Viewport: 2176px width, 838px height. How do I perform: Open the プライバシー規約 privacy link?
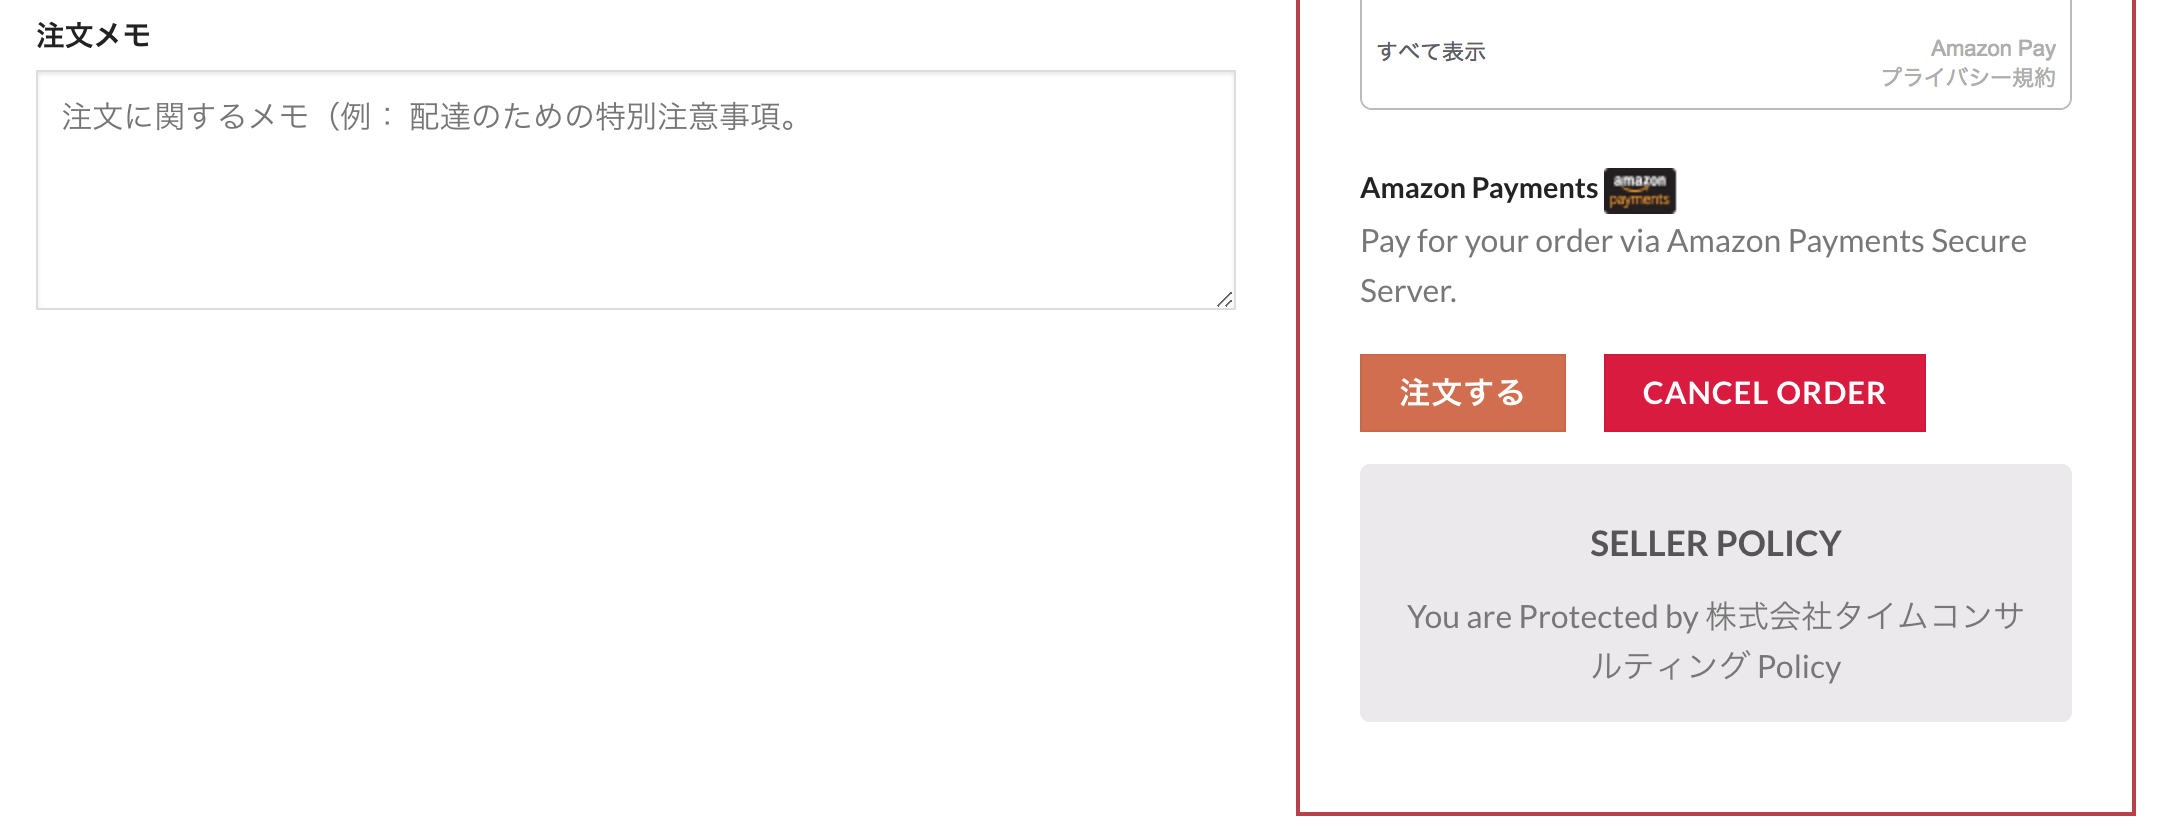coord(1967,78)
